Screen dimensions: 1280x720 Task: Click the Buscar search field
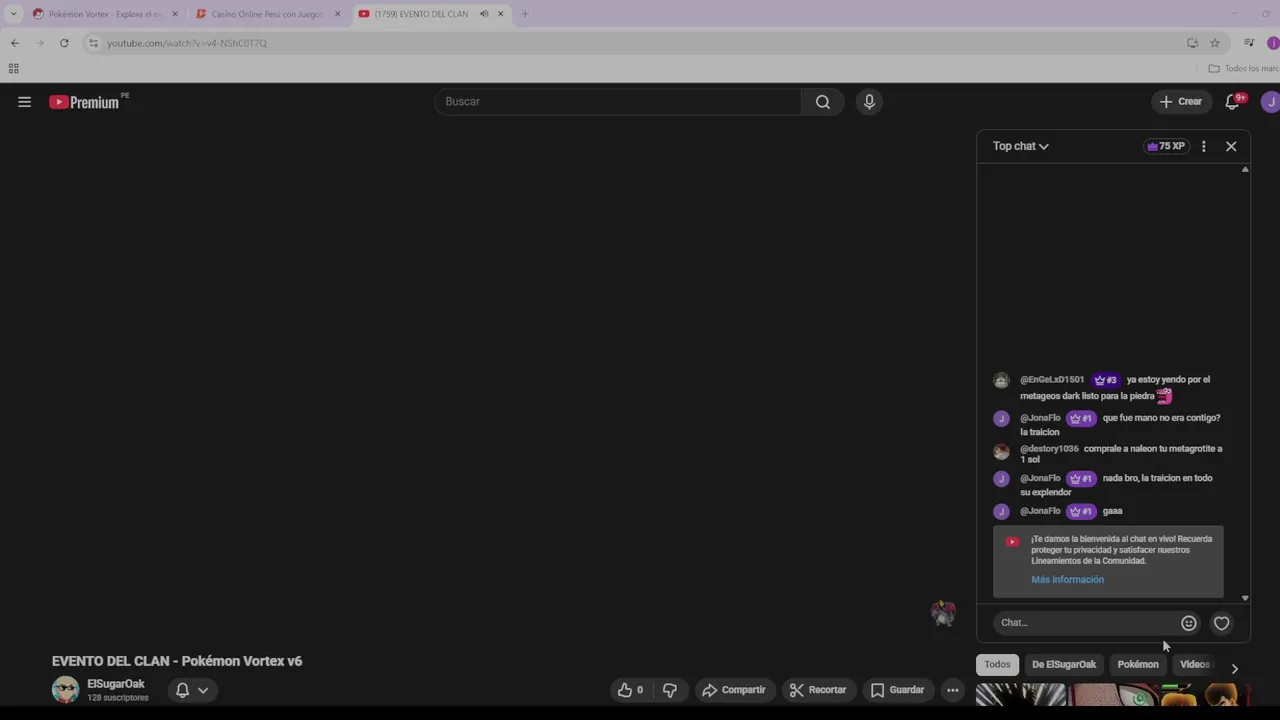point(618,102)
